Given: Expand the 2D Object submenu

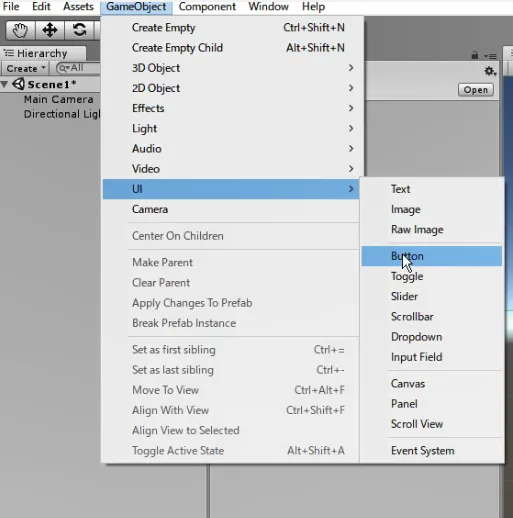Looking at the screenshot, I should tap(231, 88).
